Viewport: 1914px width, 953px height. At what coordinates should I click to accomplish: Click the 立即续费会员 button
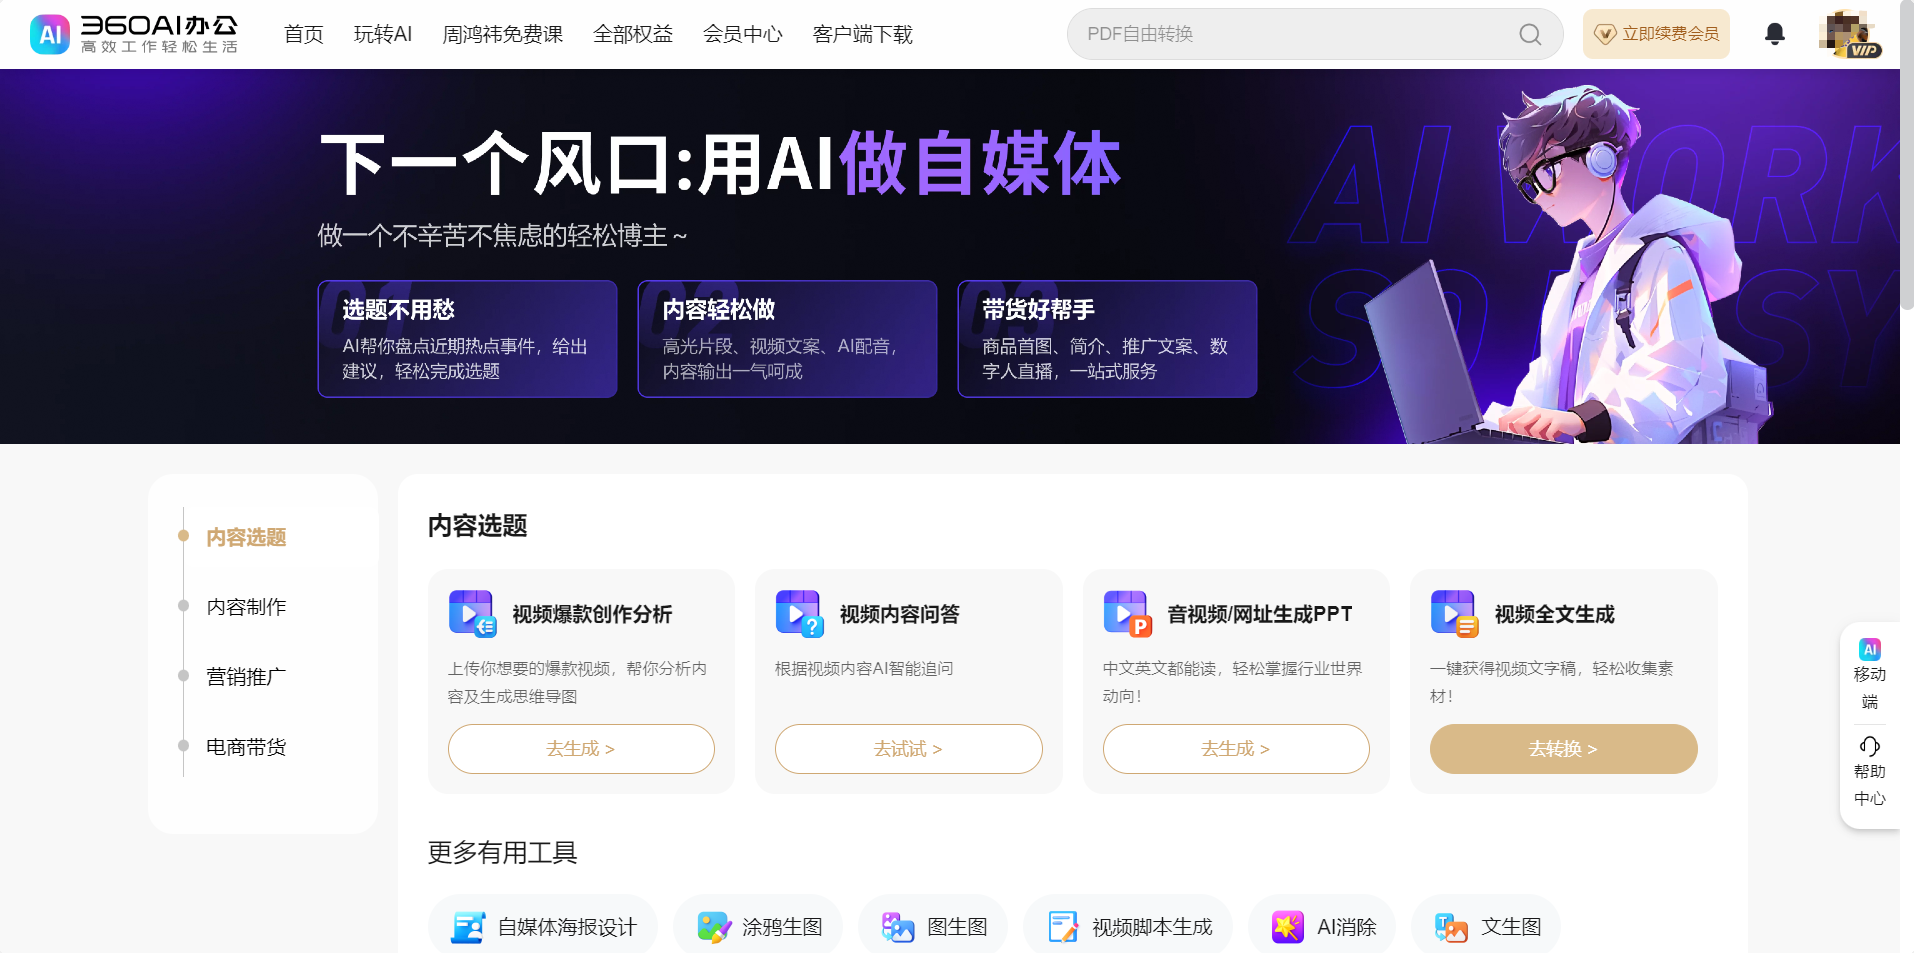pyautogui.click(x=1656, y=34)
